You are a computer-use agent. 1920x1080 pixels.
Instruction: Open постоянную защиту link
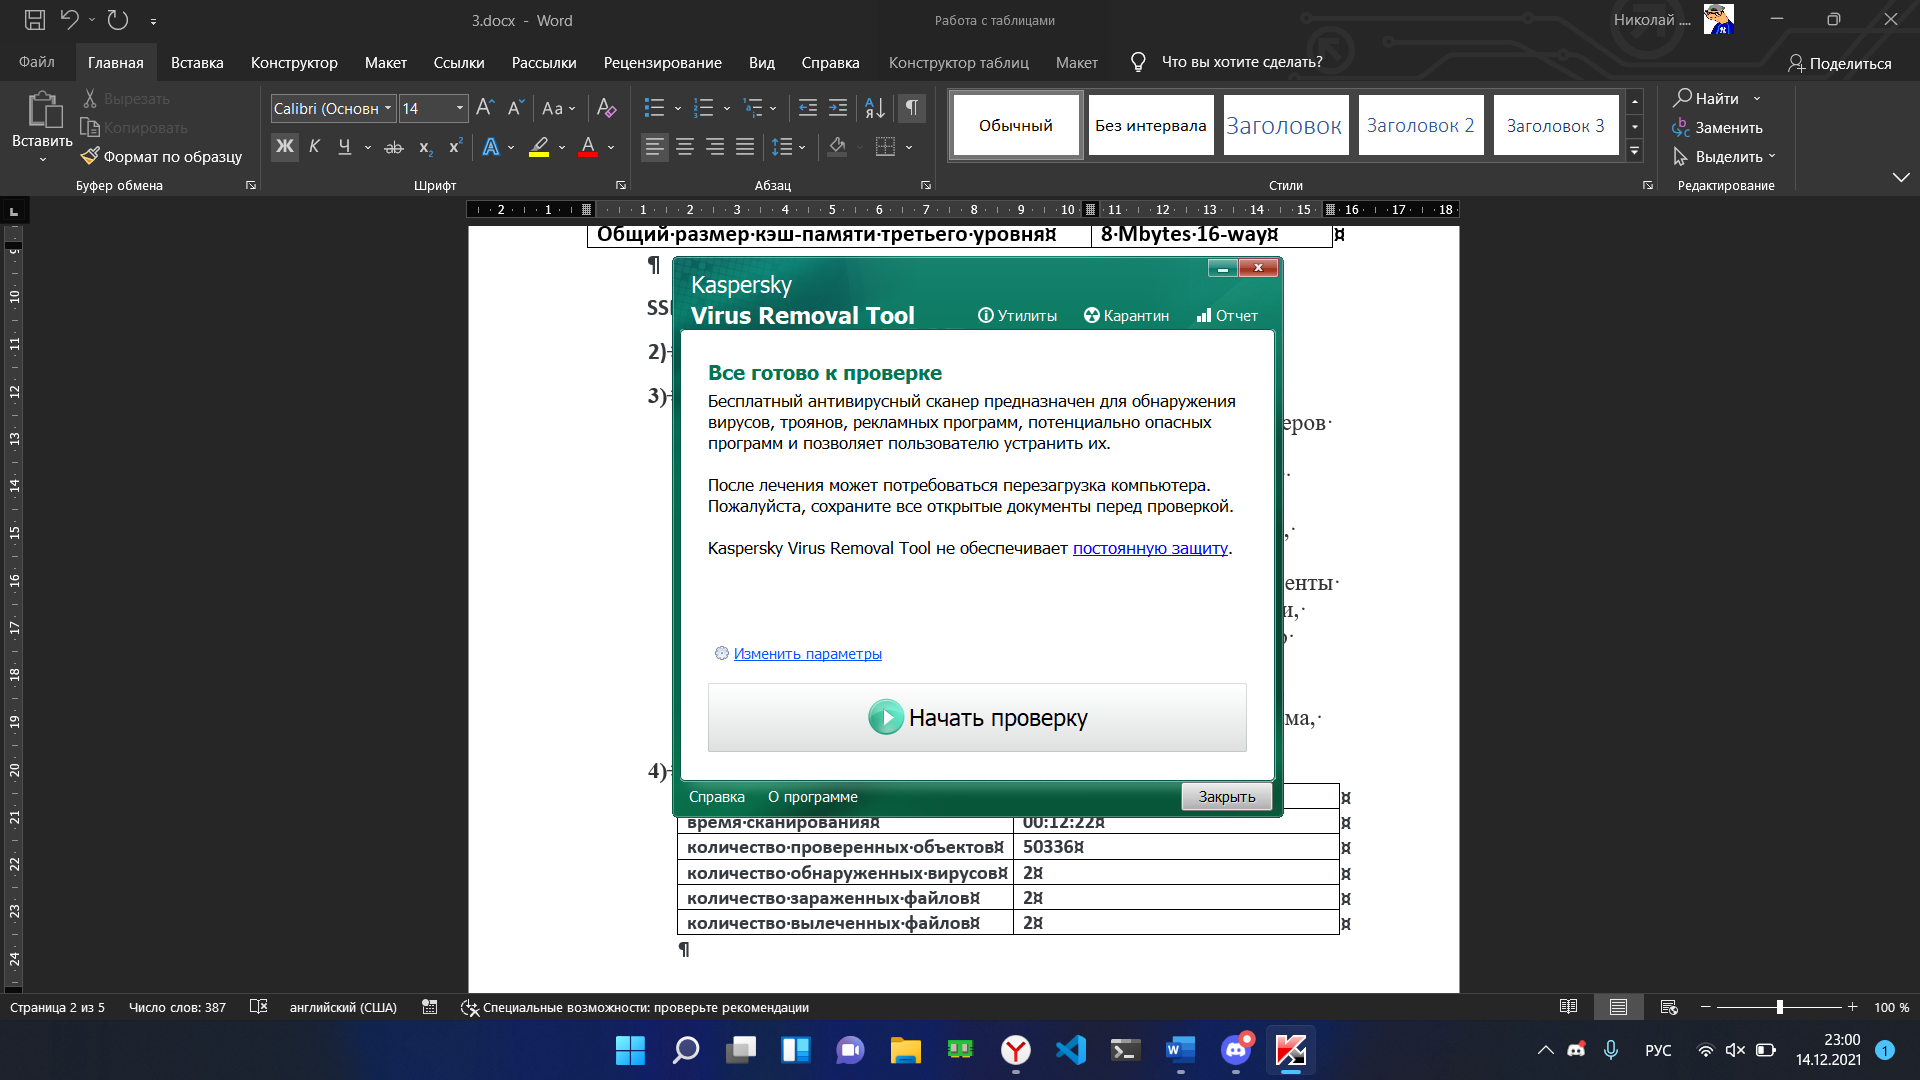point(1150,548)
